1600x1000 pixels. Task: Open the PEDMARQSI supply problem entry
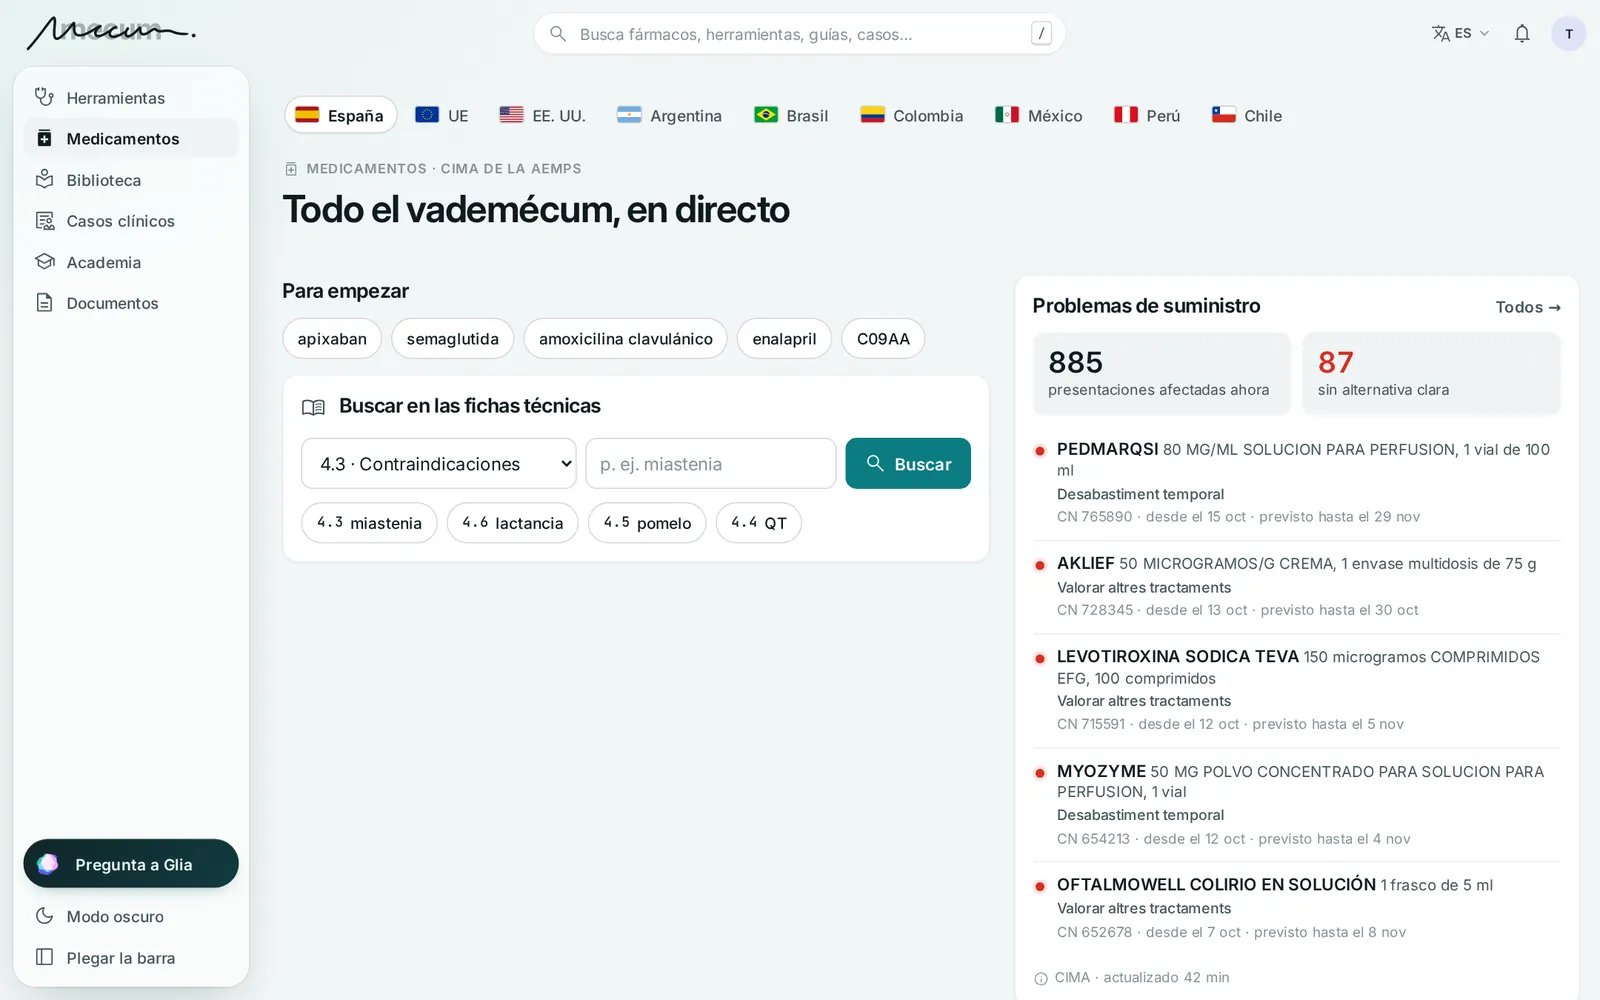tap(1297, 483)
